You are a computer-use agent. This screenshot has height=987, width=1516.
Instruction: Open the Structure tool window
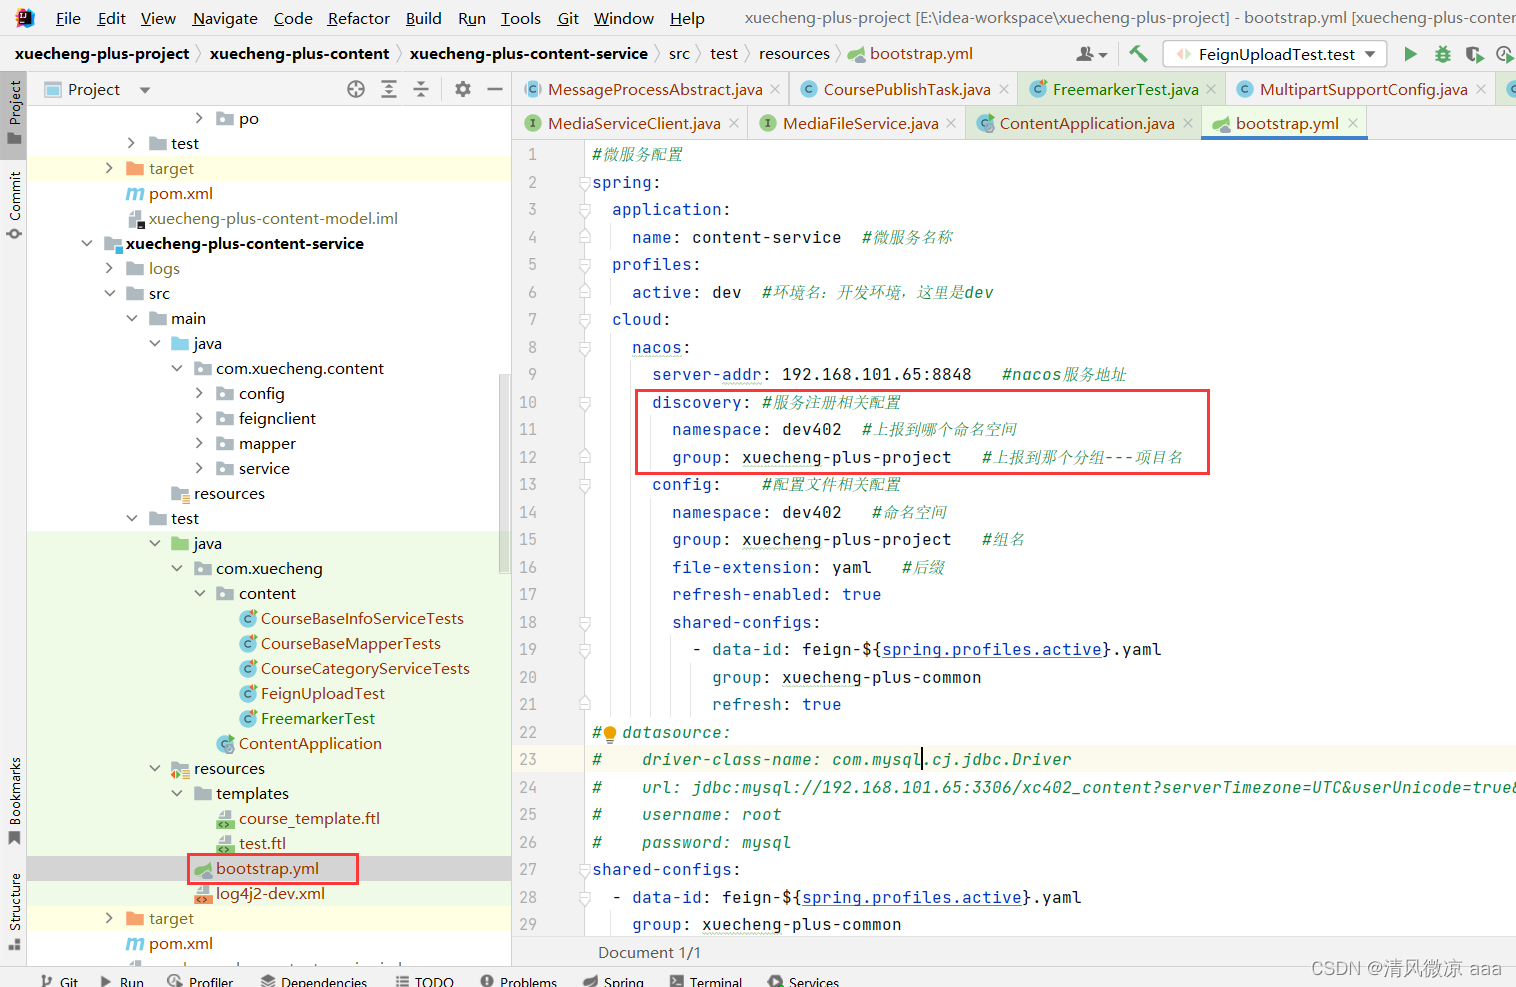pyautogui.click(x=14, y=910)
